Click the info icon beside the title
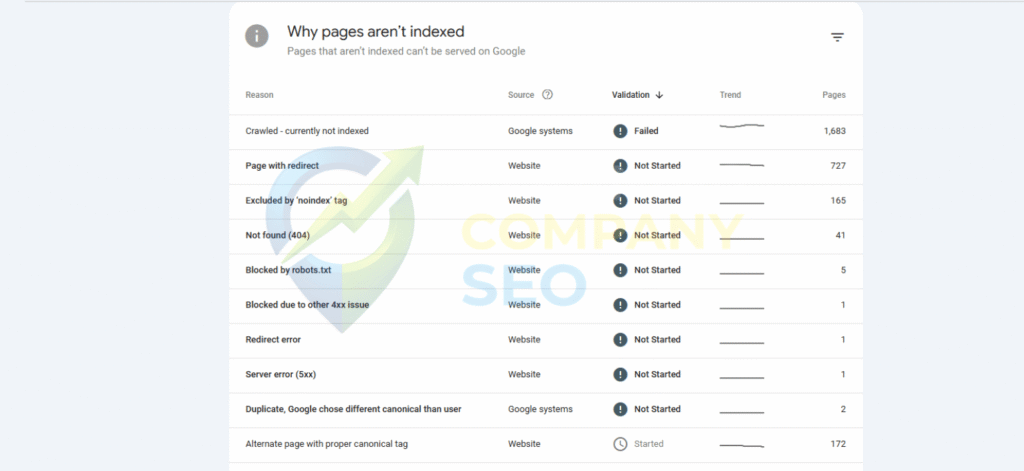 [257, 36]
